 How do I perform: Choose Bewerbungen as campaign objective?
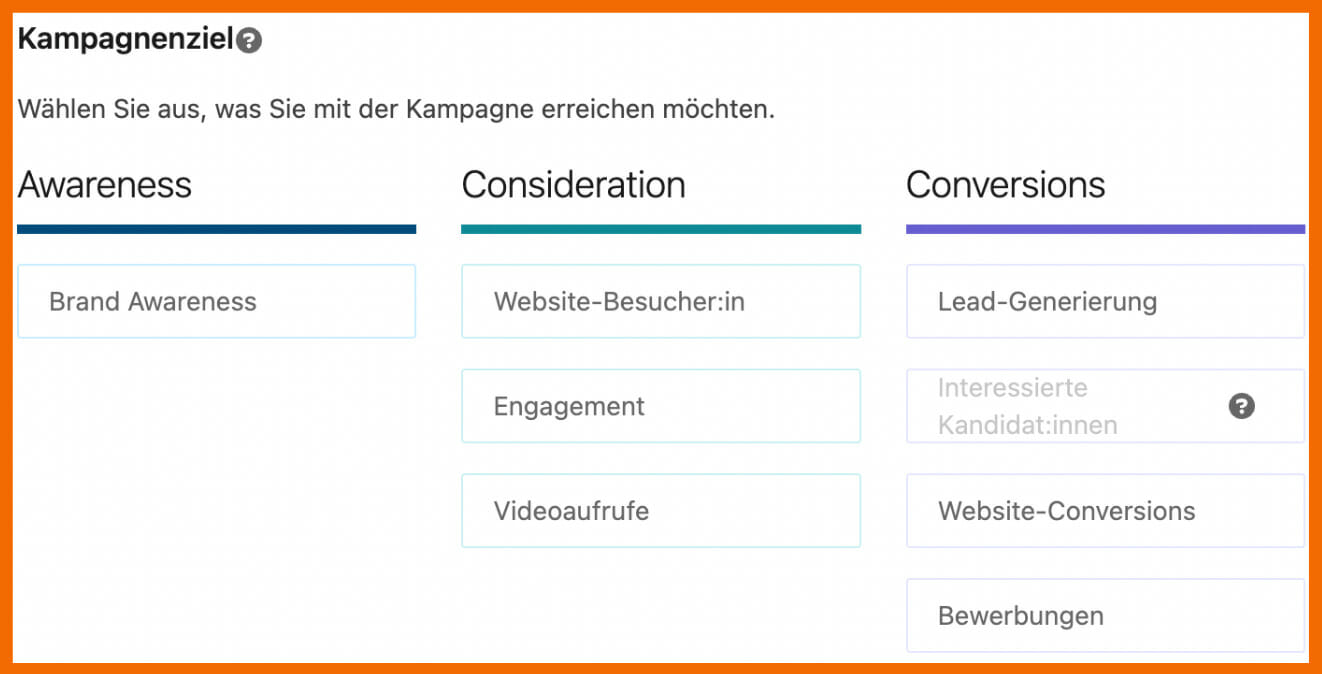[1104, 616]
